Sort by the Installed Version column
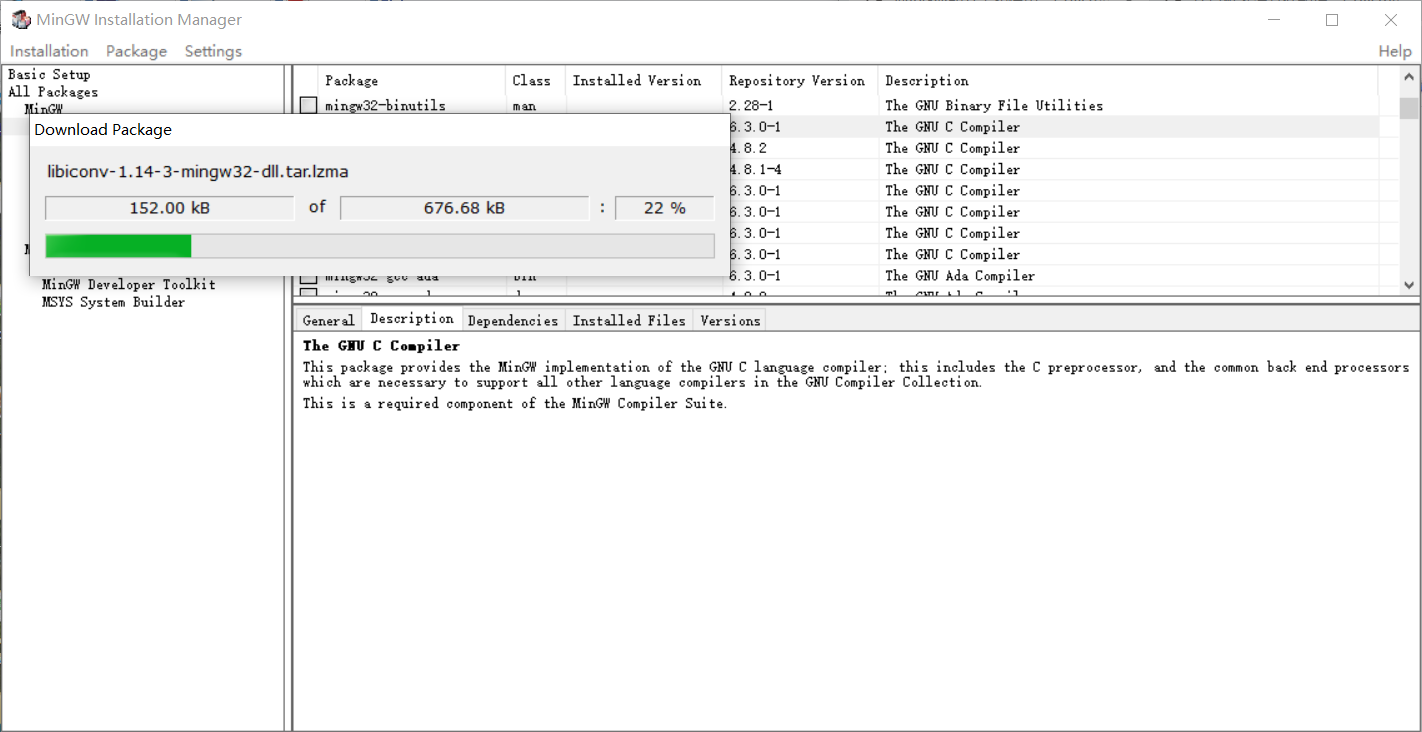1422x732 pixels. (644, 80)
